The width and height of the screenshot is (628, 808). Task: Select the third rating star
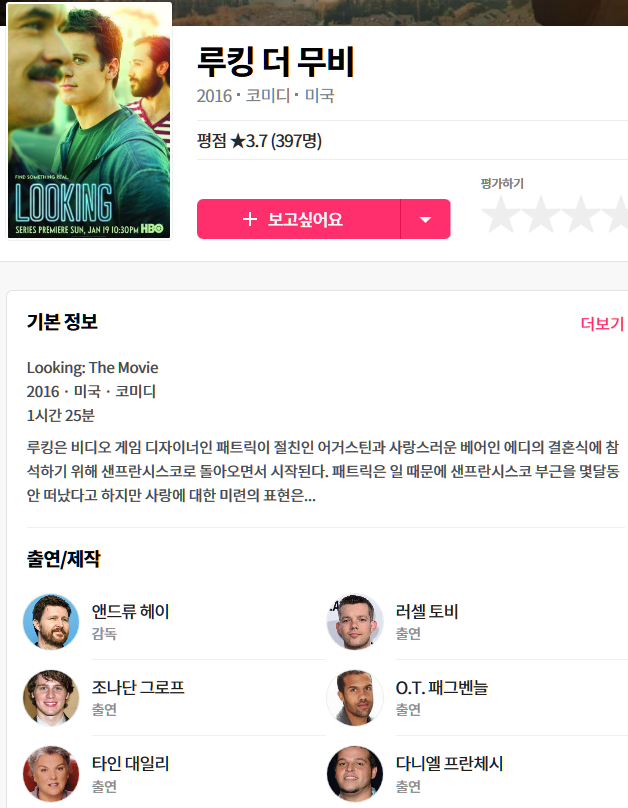[x=580, y=214]
